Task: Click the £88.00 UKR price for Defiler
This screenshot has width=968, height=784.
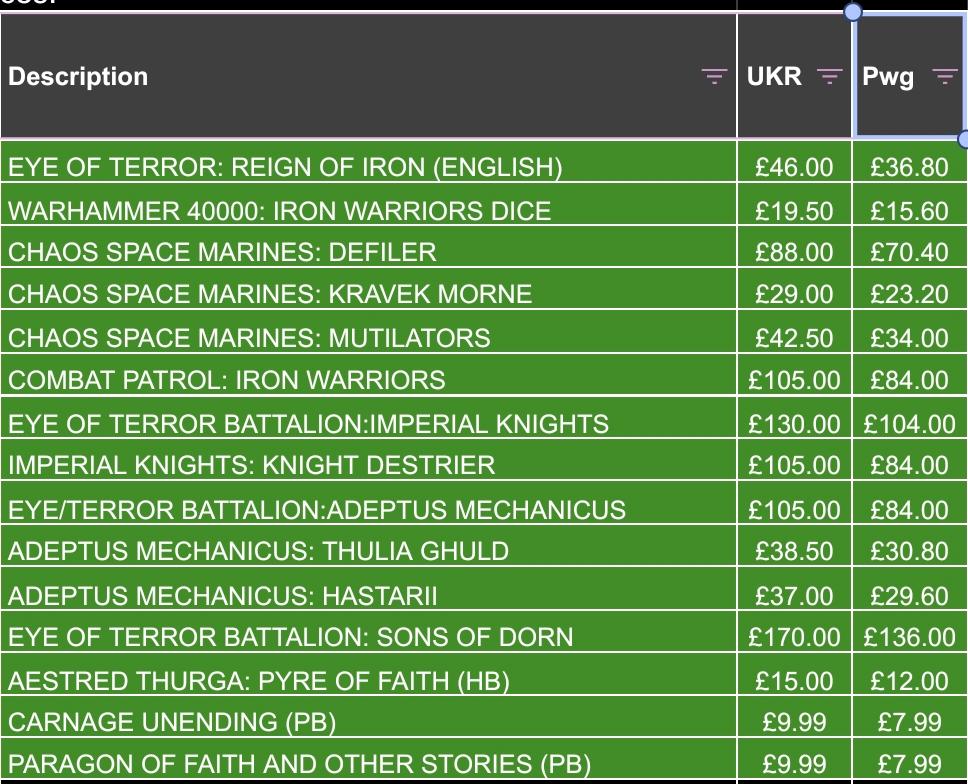Action: pos(794,252)
